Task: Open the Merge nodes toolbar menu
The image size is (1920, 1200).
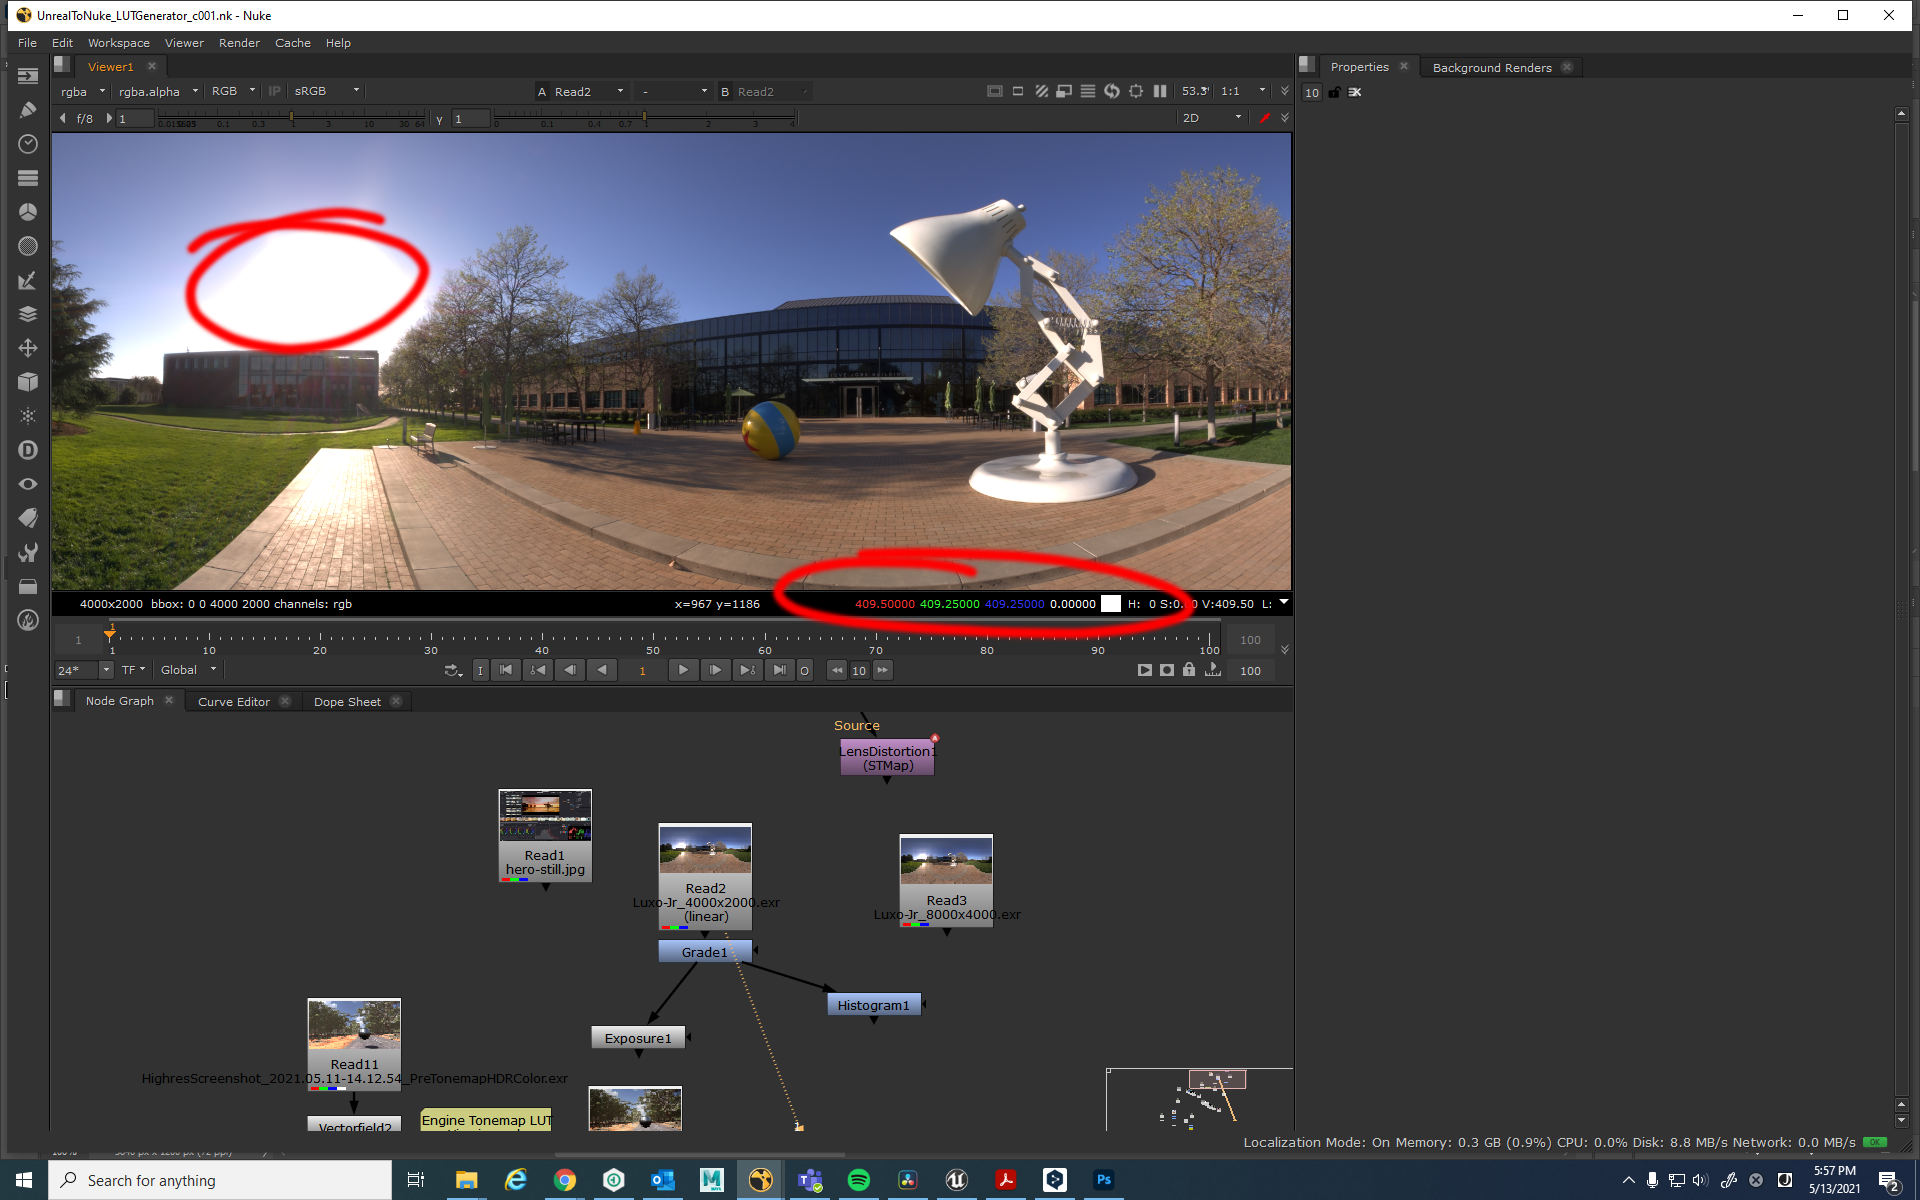Action: (28, 314)
